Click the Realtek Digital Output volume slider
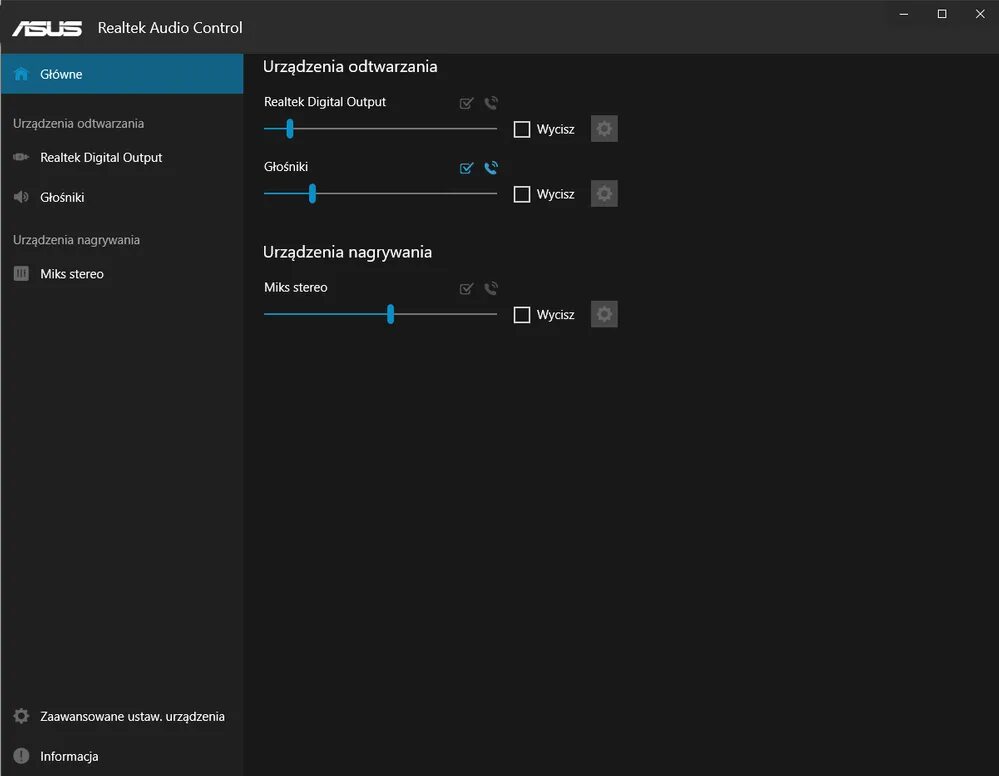Image resolution: width=999 pixels, height=776 pixels. pos(380,129)
